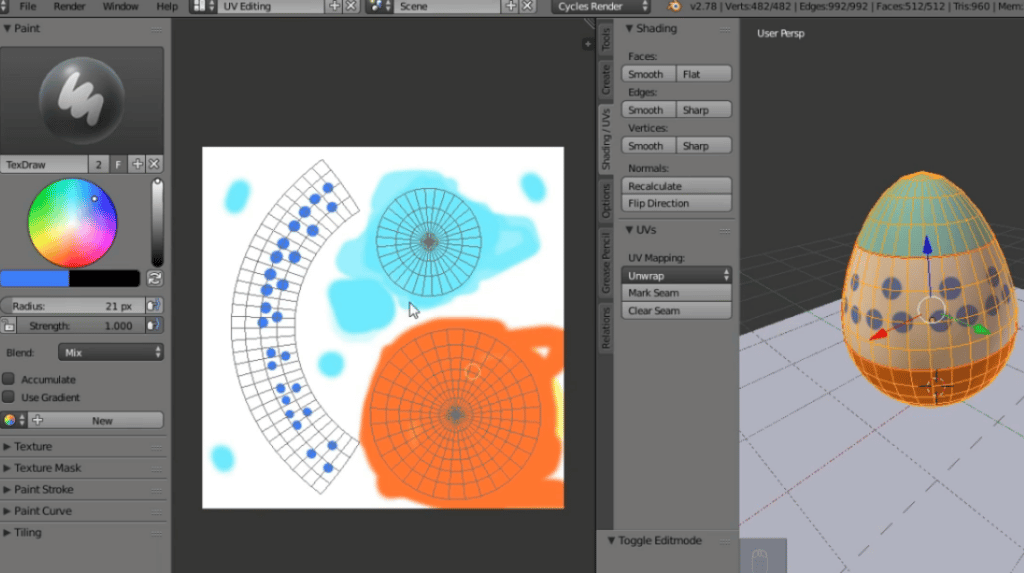Click the add new brush plus icon
This screenshot has height=573, width=1024.
[x=137, y=164]
